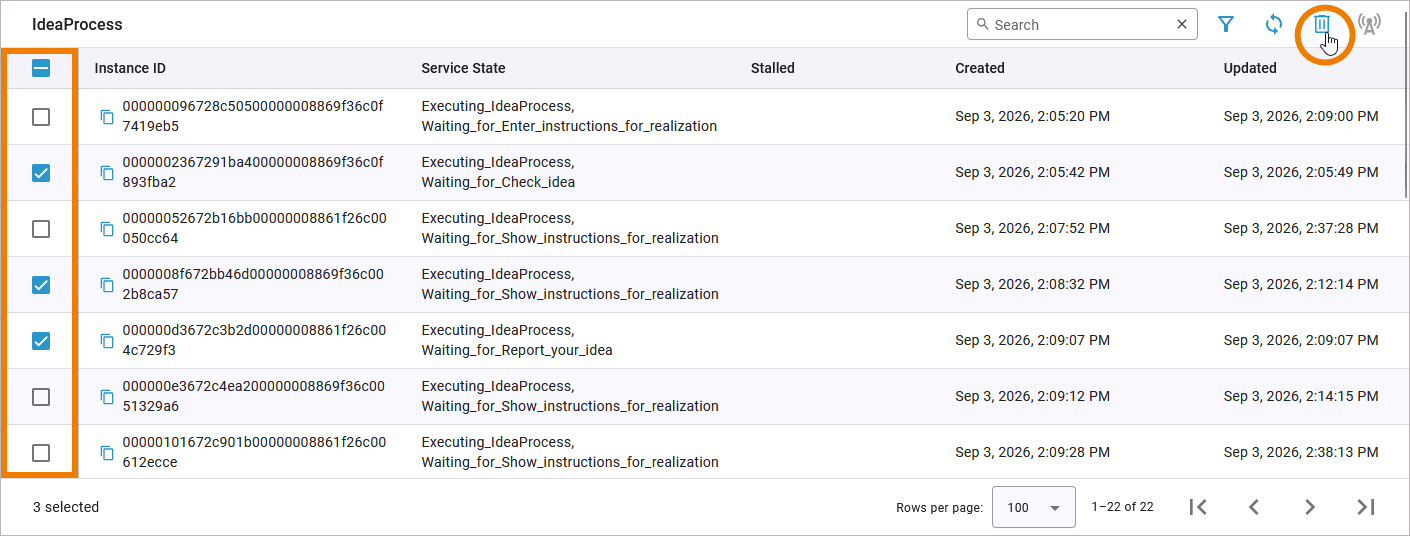Sort by the Created column header
1410x536 pixels.
click(980, 68)
